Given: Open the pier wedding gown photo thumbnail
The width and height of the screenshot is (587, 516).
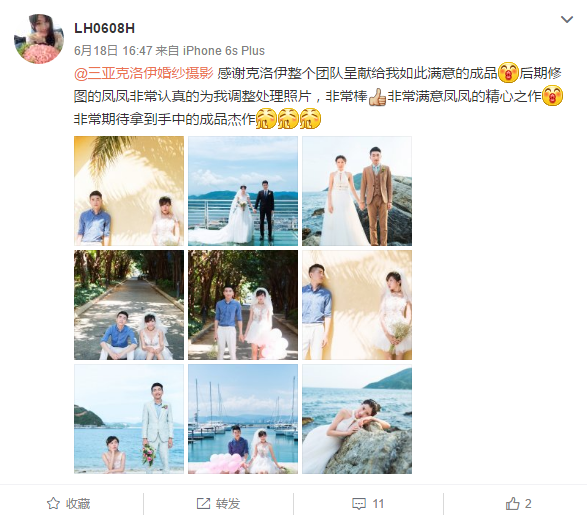Looking at the screenshot, I should coord(243,191).
